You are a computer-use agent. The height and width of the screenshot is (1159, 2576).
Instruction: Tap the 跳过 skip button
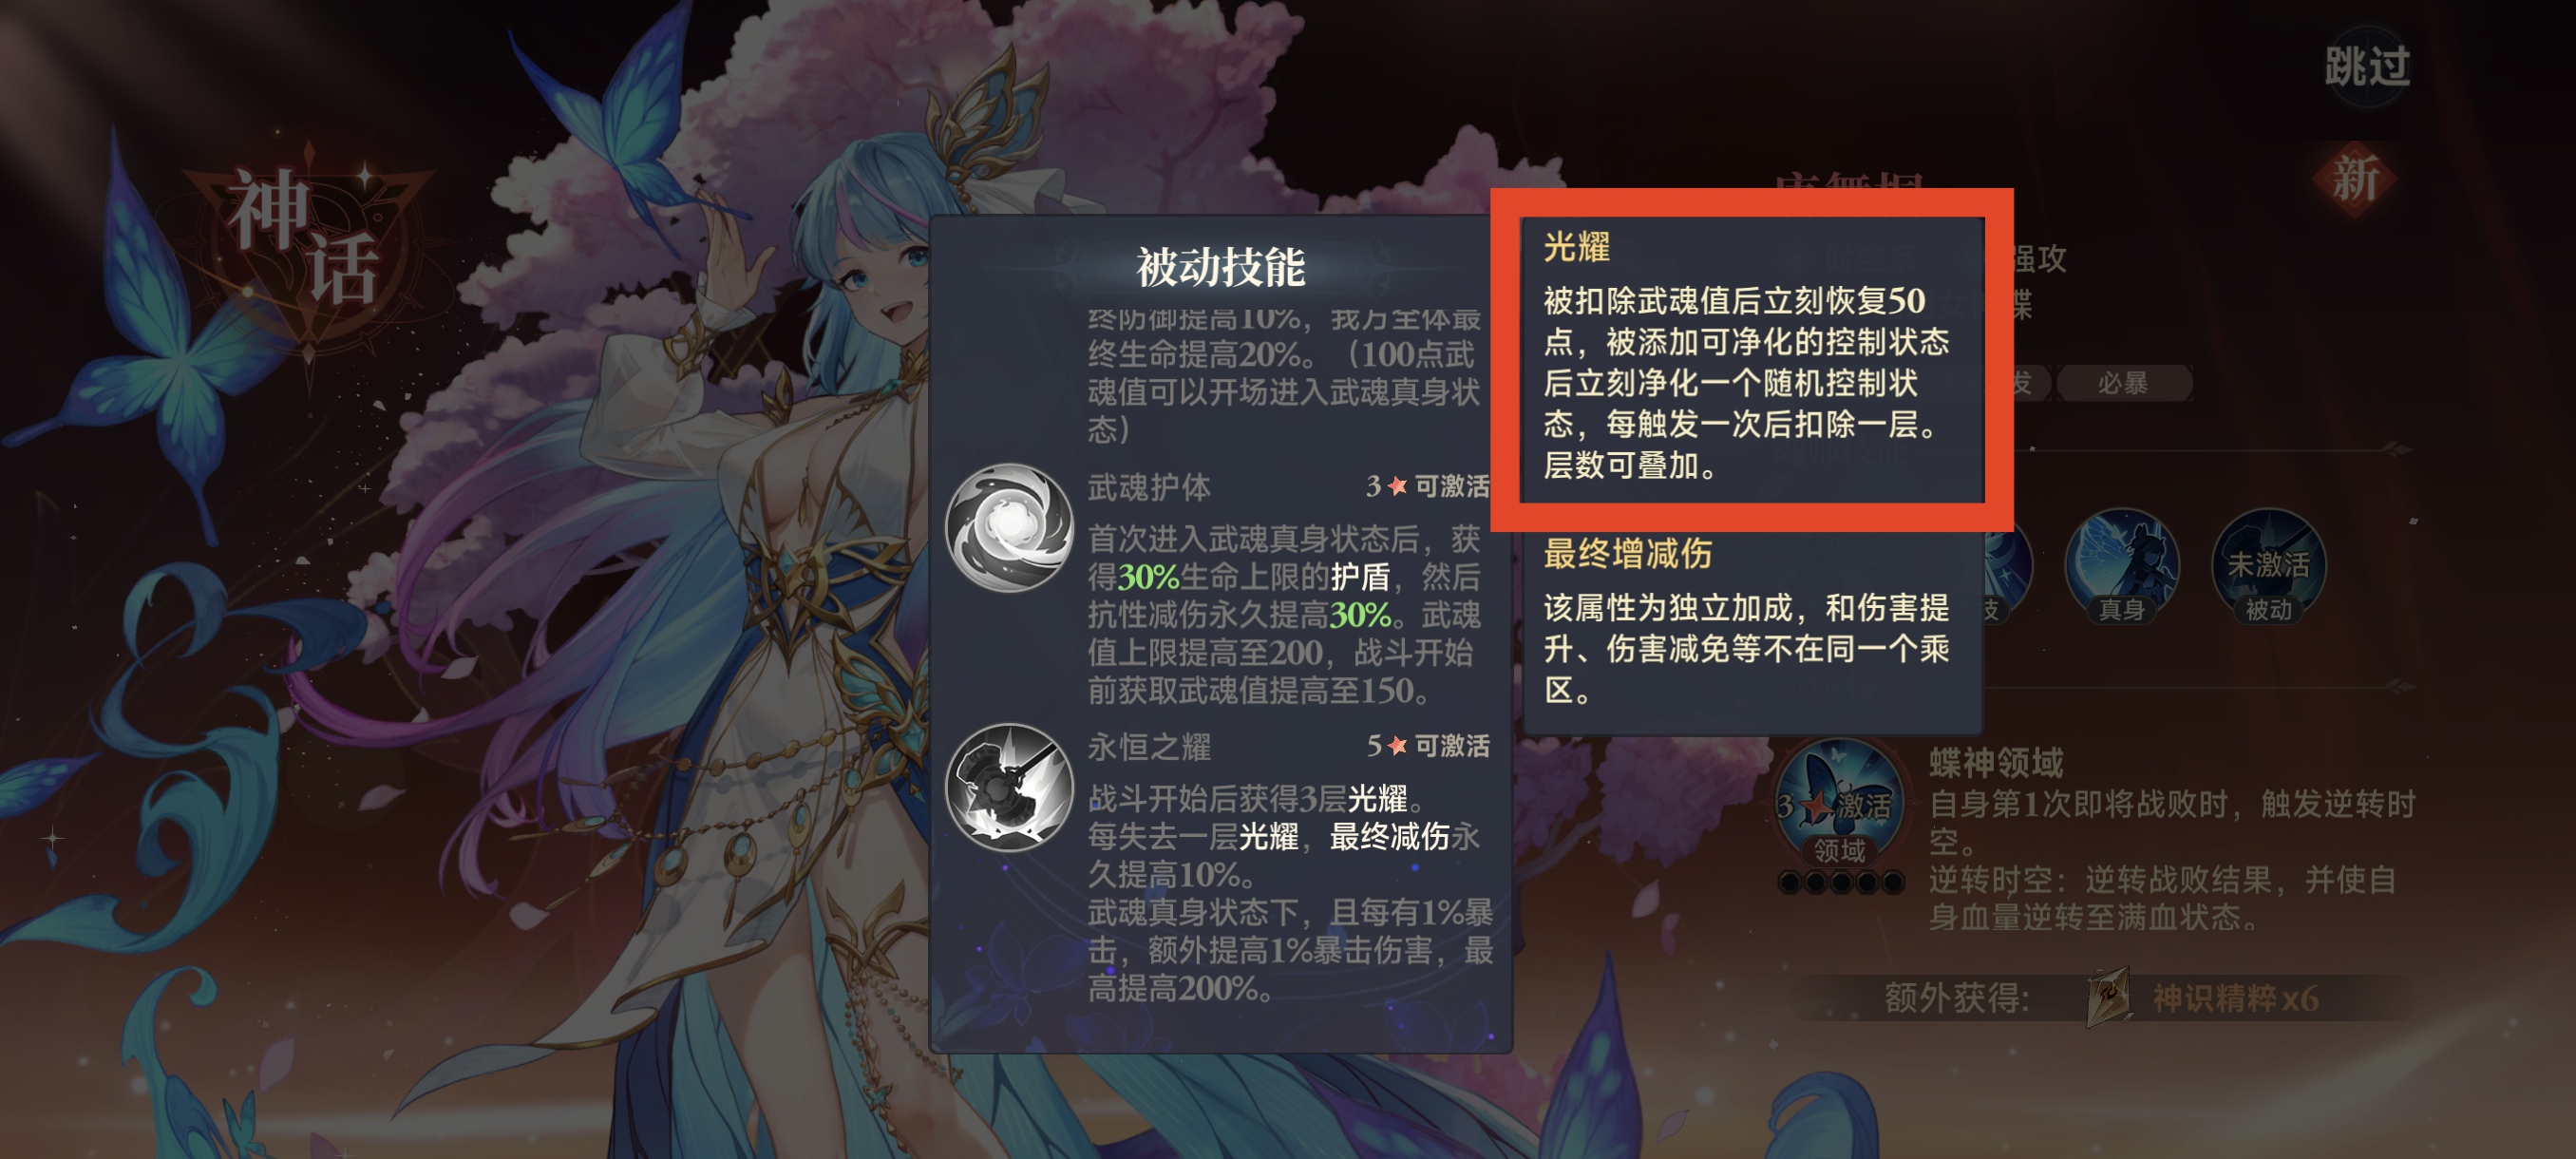click(x=2366, y=66)
